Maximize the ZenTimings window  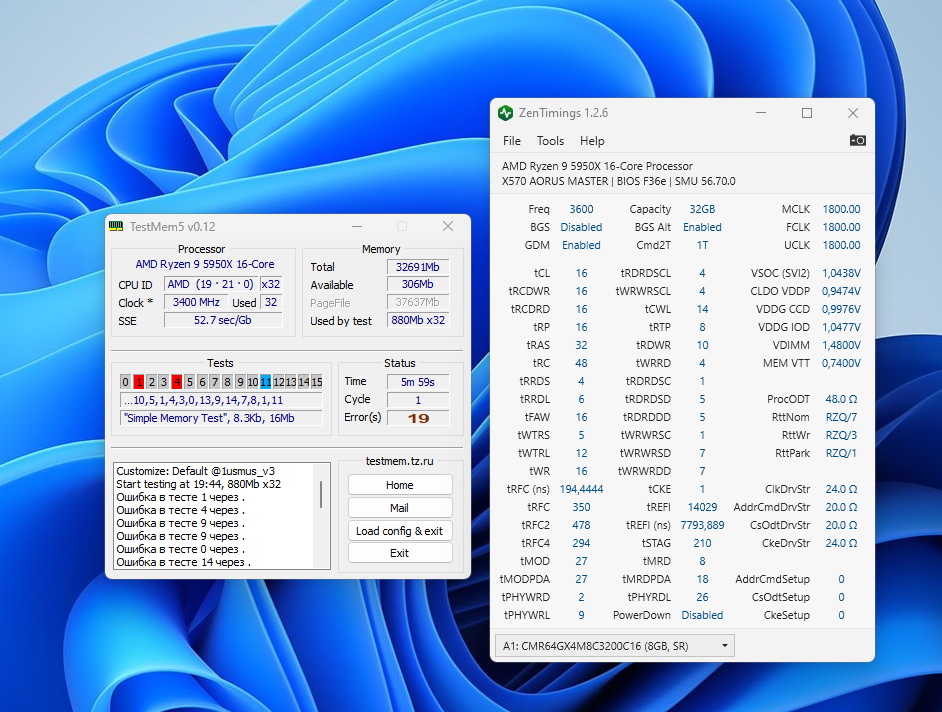point(807,113)
